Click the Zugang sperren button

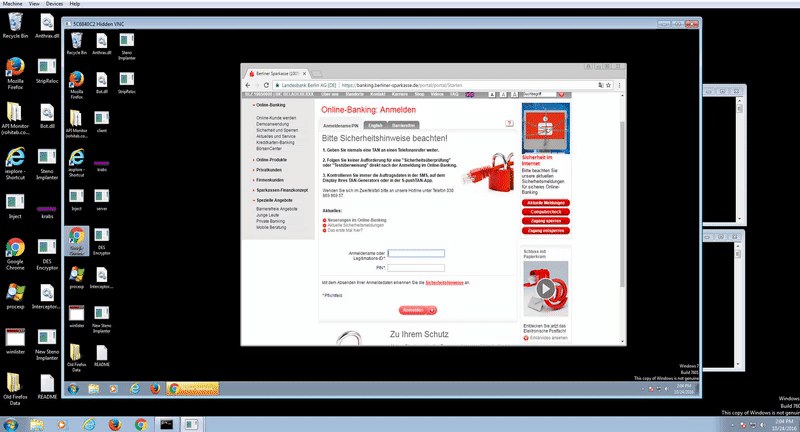tap(545, 221)
